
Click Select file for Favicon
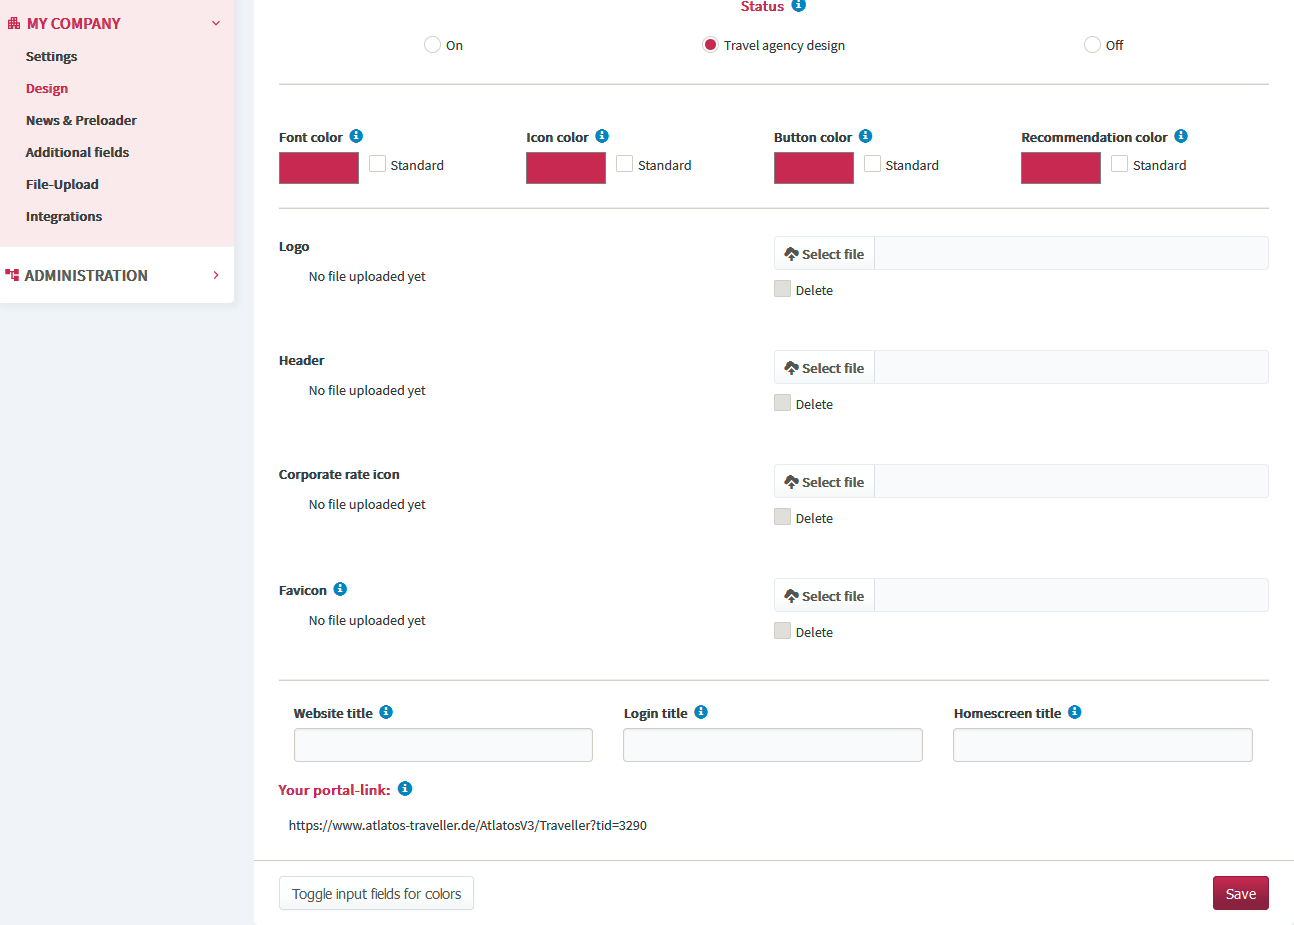[825, 596]
